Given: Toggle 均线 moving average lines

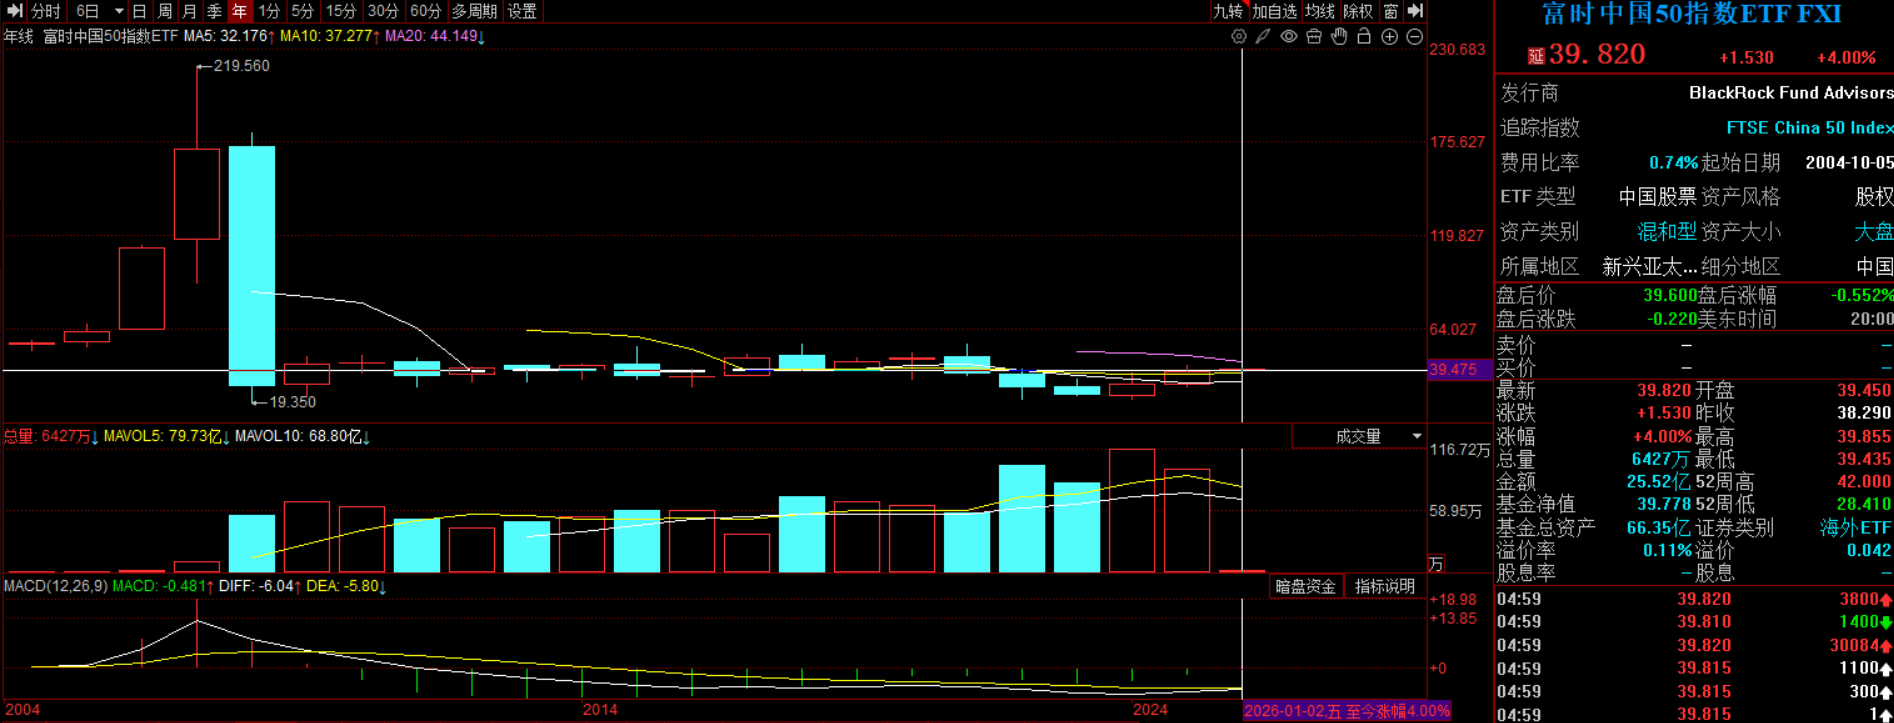Looking at the screenshot, I should (x=1320, y=11).
